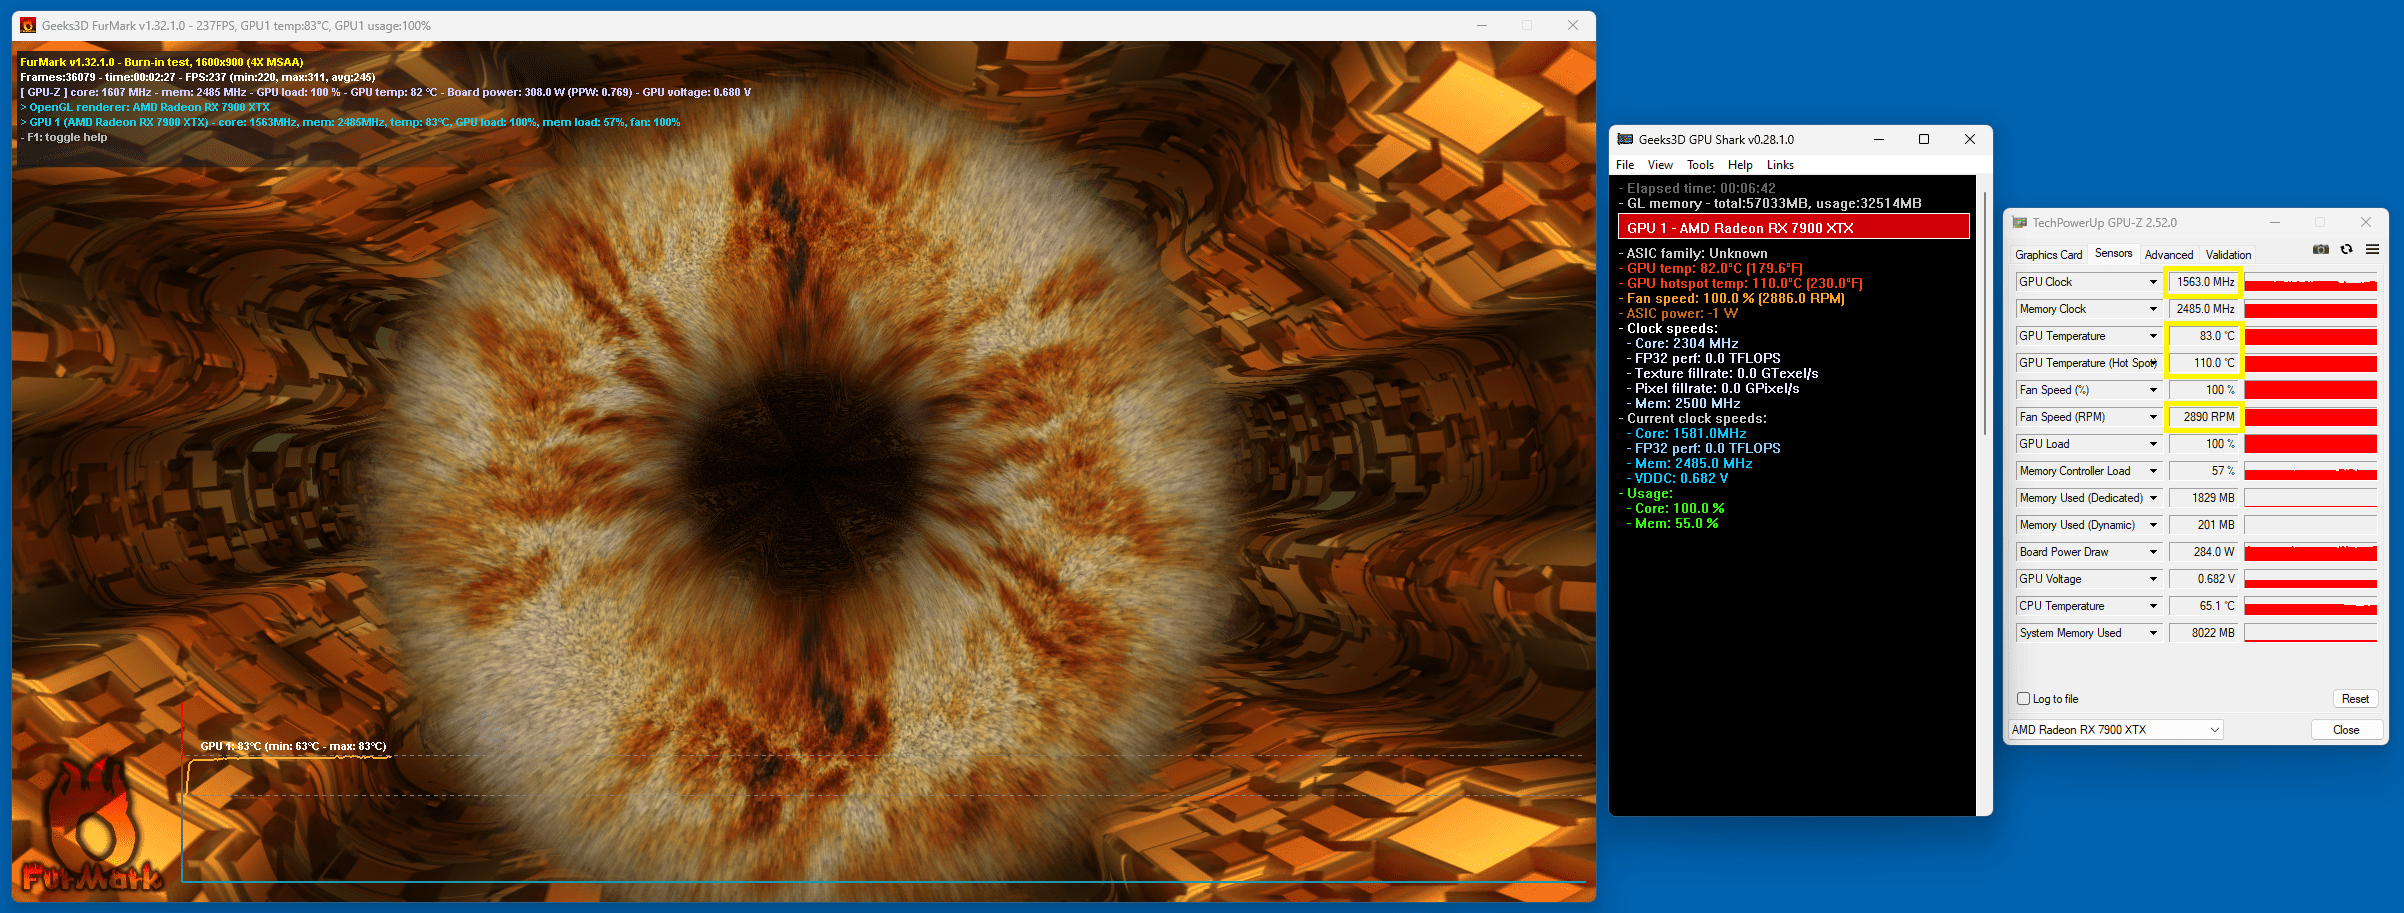Click the F1: toggle help text in FurMark

pyautogui.click(x=64, y=137)
